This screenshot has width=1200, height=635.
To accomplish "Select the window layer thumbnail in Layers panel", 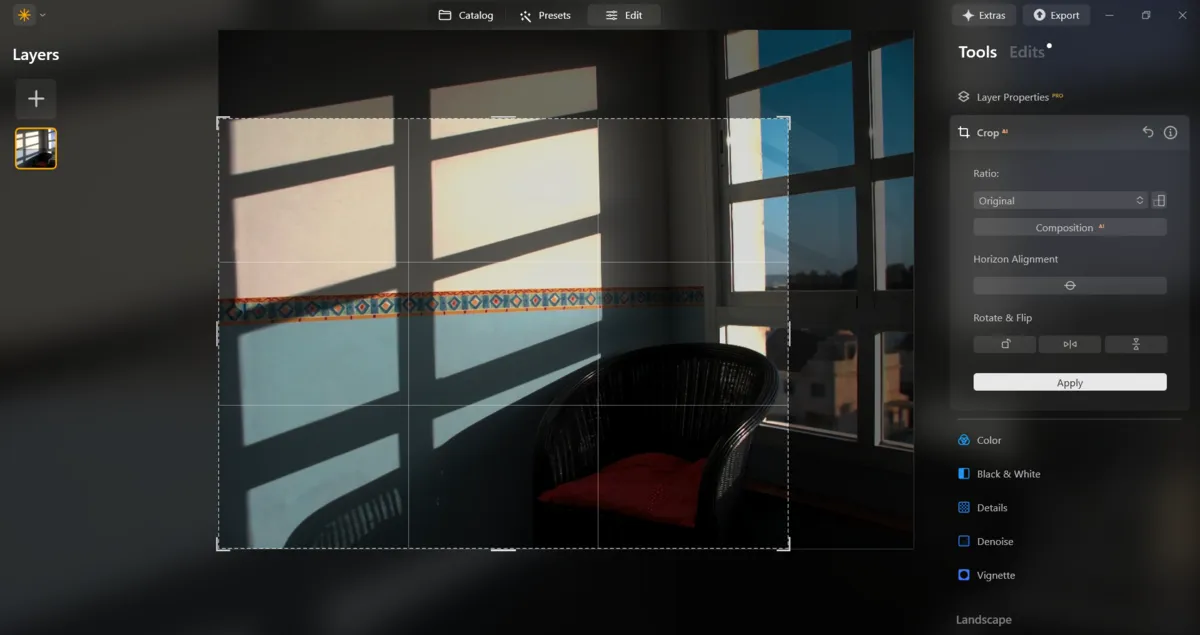I will pyautogui.click(x=35, y=146).
